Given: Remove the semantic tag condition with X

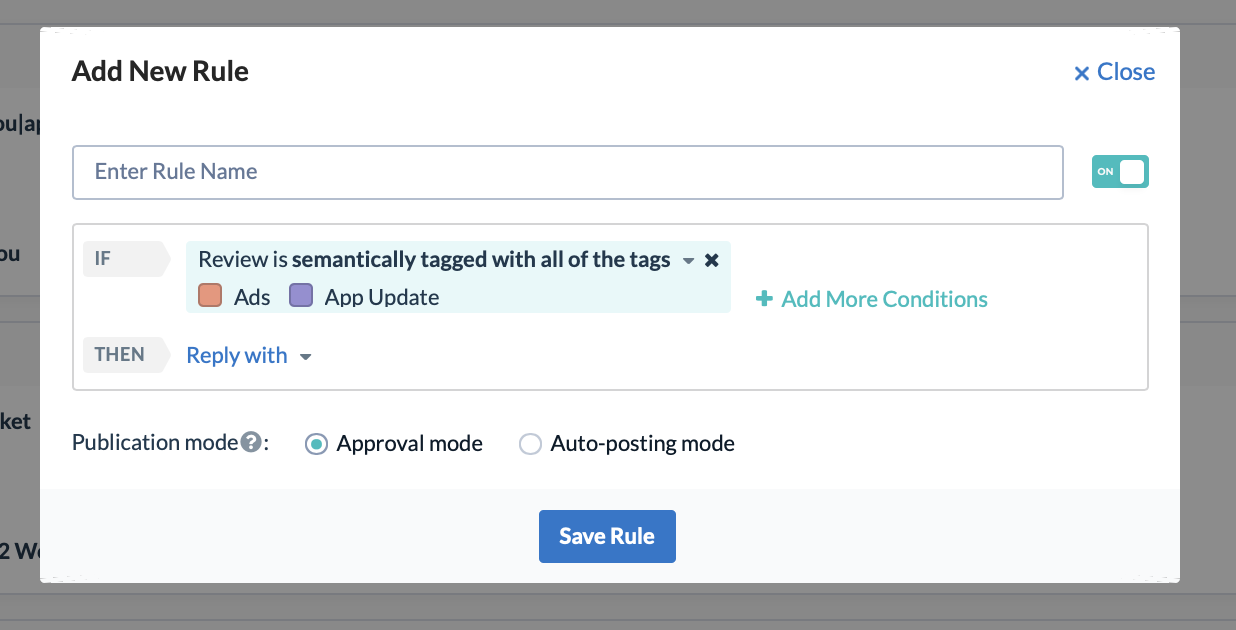Looking at the screenshot, I should pos(712,260).
